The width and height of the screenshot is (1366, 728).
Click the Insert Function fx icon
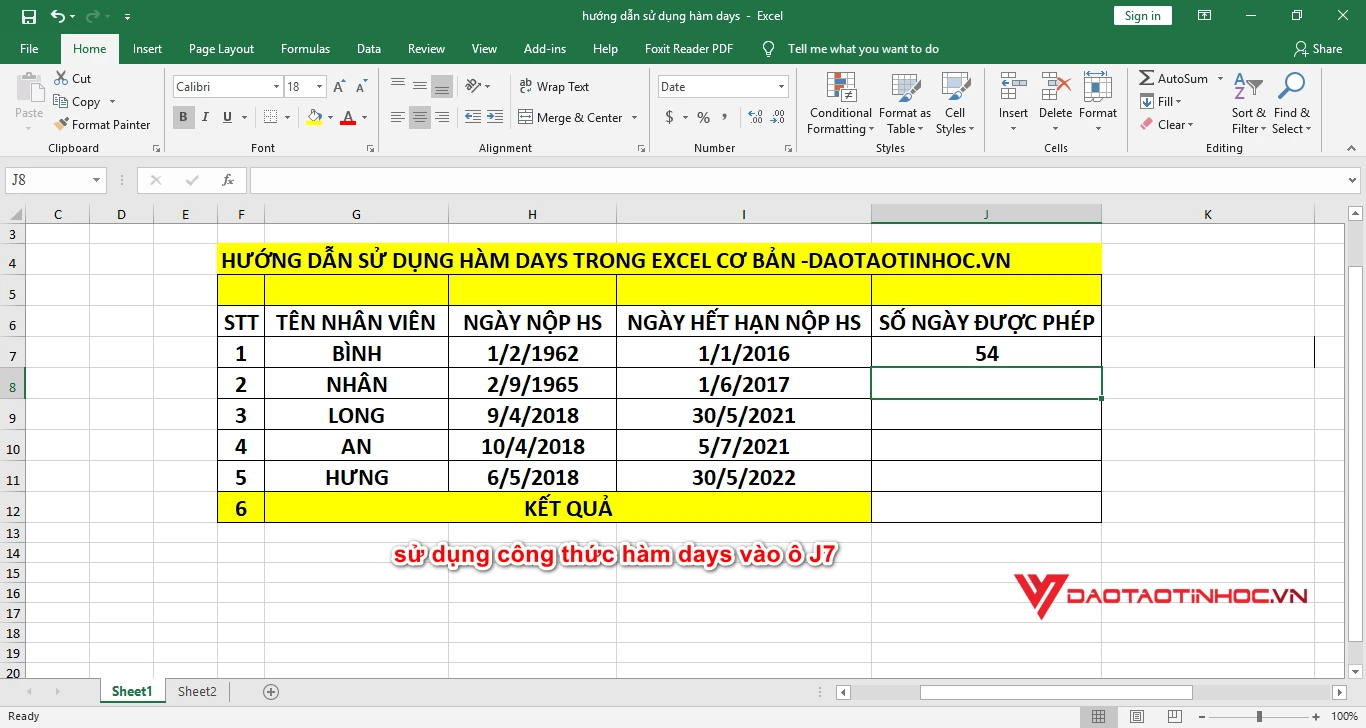pyautogui.click(x=228, y=180)
